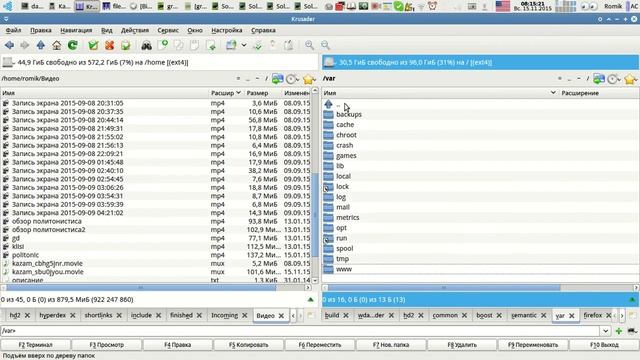Screen dimensions: 640x360
Task: Show more right panel tabs with the arrow
Action: (x=622, y=316)
